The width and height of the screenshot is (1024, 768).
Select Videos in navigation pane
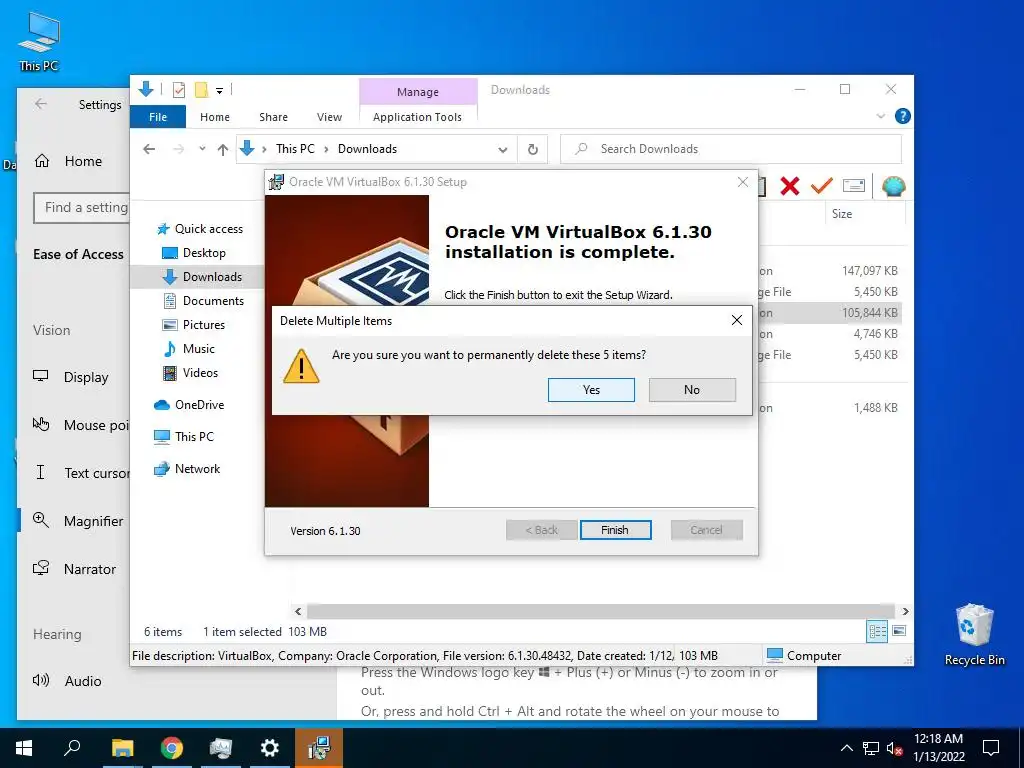tap(191, 373)
